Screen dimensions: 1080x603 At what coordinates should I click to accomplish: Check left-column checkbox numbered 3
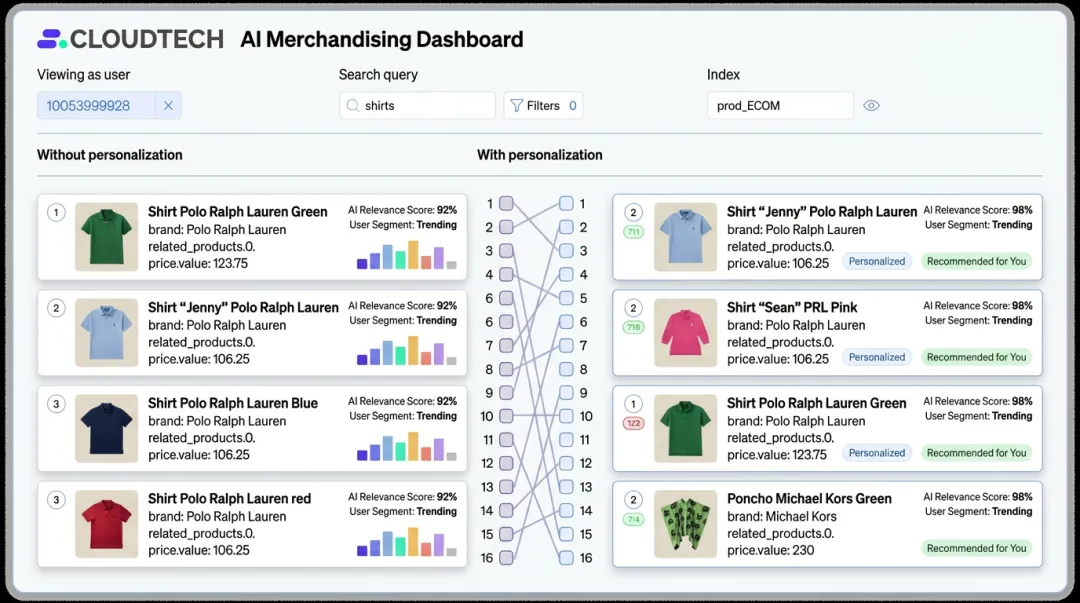pos(506,251)
